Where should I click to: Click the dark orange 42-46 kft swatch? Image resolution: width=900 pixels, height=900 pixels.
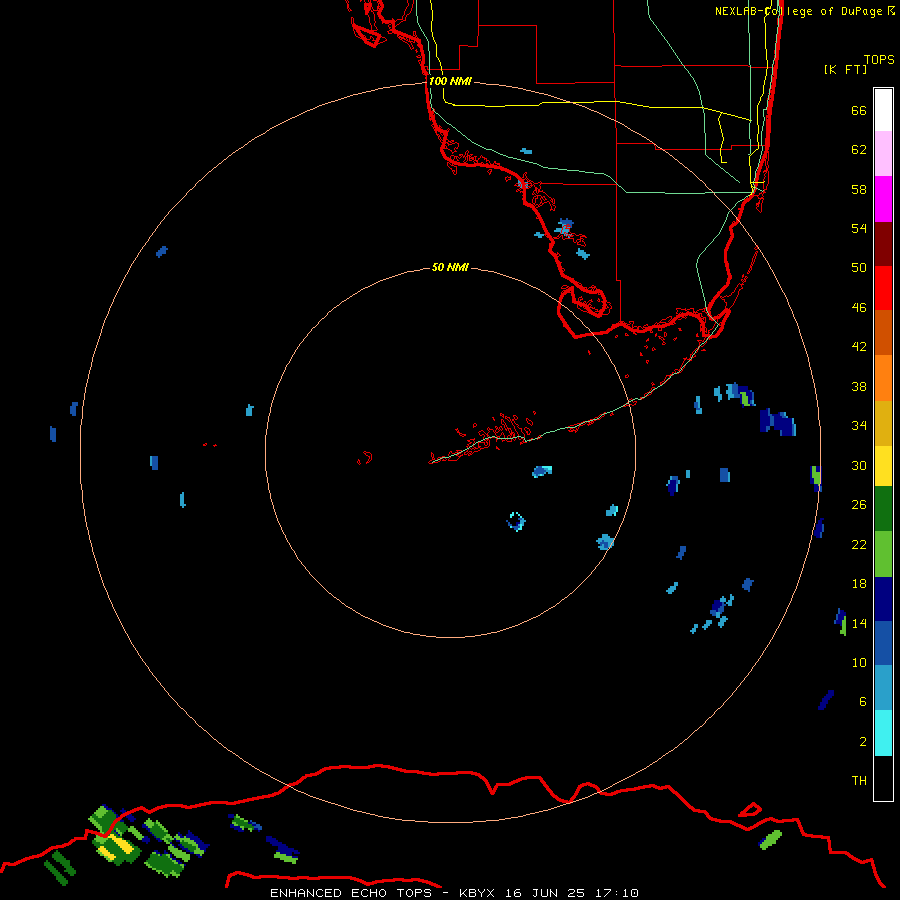tap(883, 332)
